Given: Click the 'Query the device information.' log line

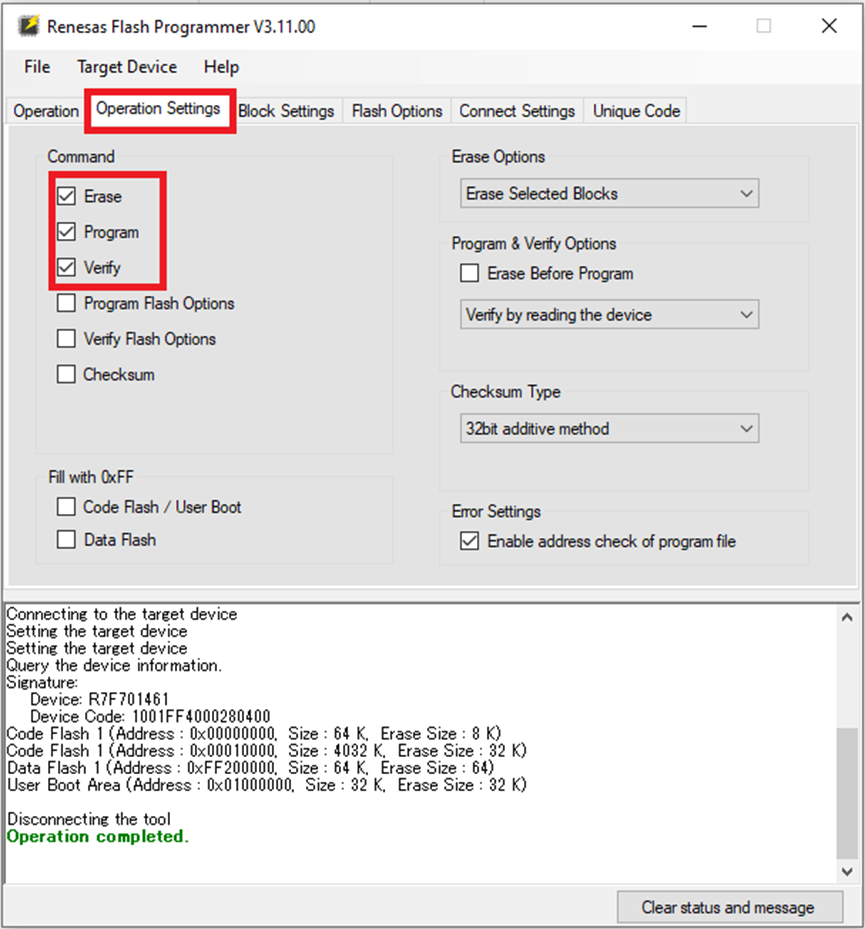Looking at the screenshot, I should click(114, 665).
